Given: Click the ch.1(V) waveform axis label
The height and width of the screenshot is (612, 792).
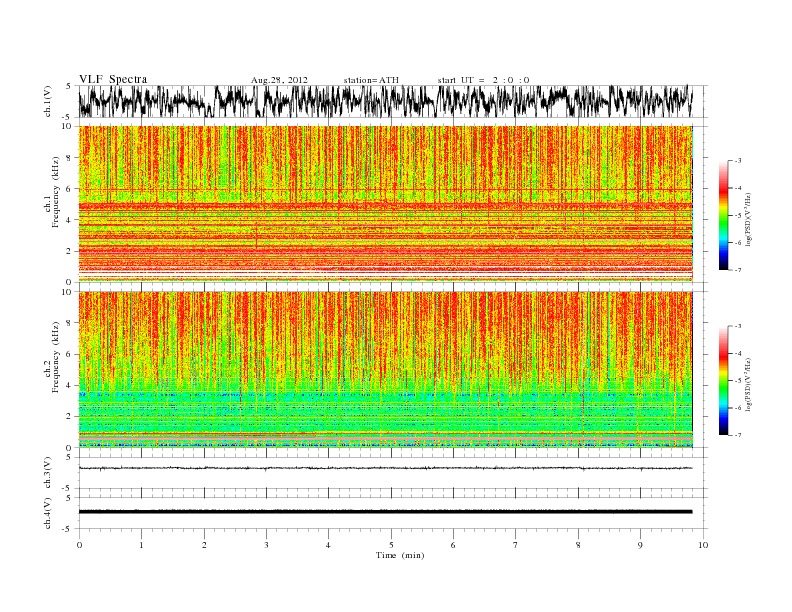Looking at the screenshot, I should coord(48,101).
